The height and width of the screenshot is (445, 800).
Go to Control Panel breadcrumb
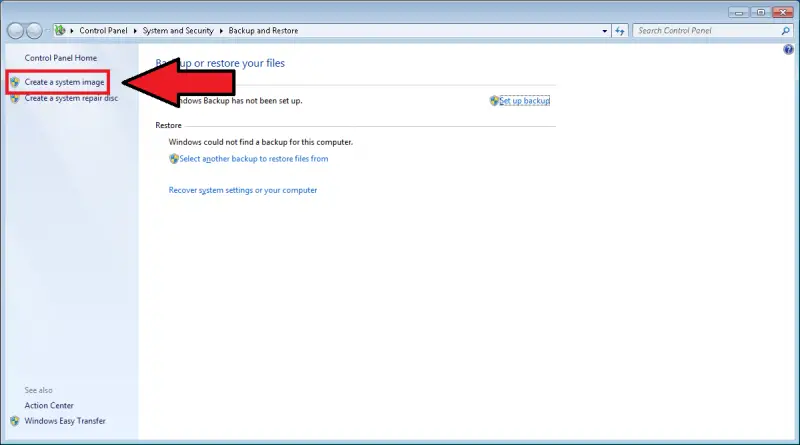point(103,31)
